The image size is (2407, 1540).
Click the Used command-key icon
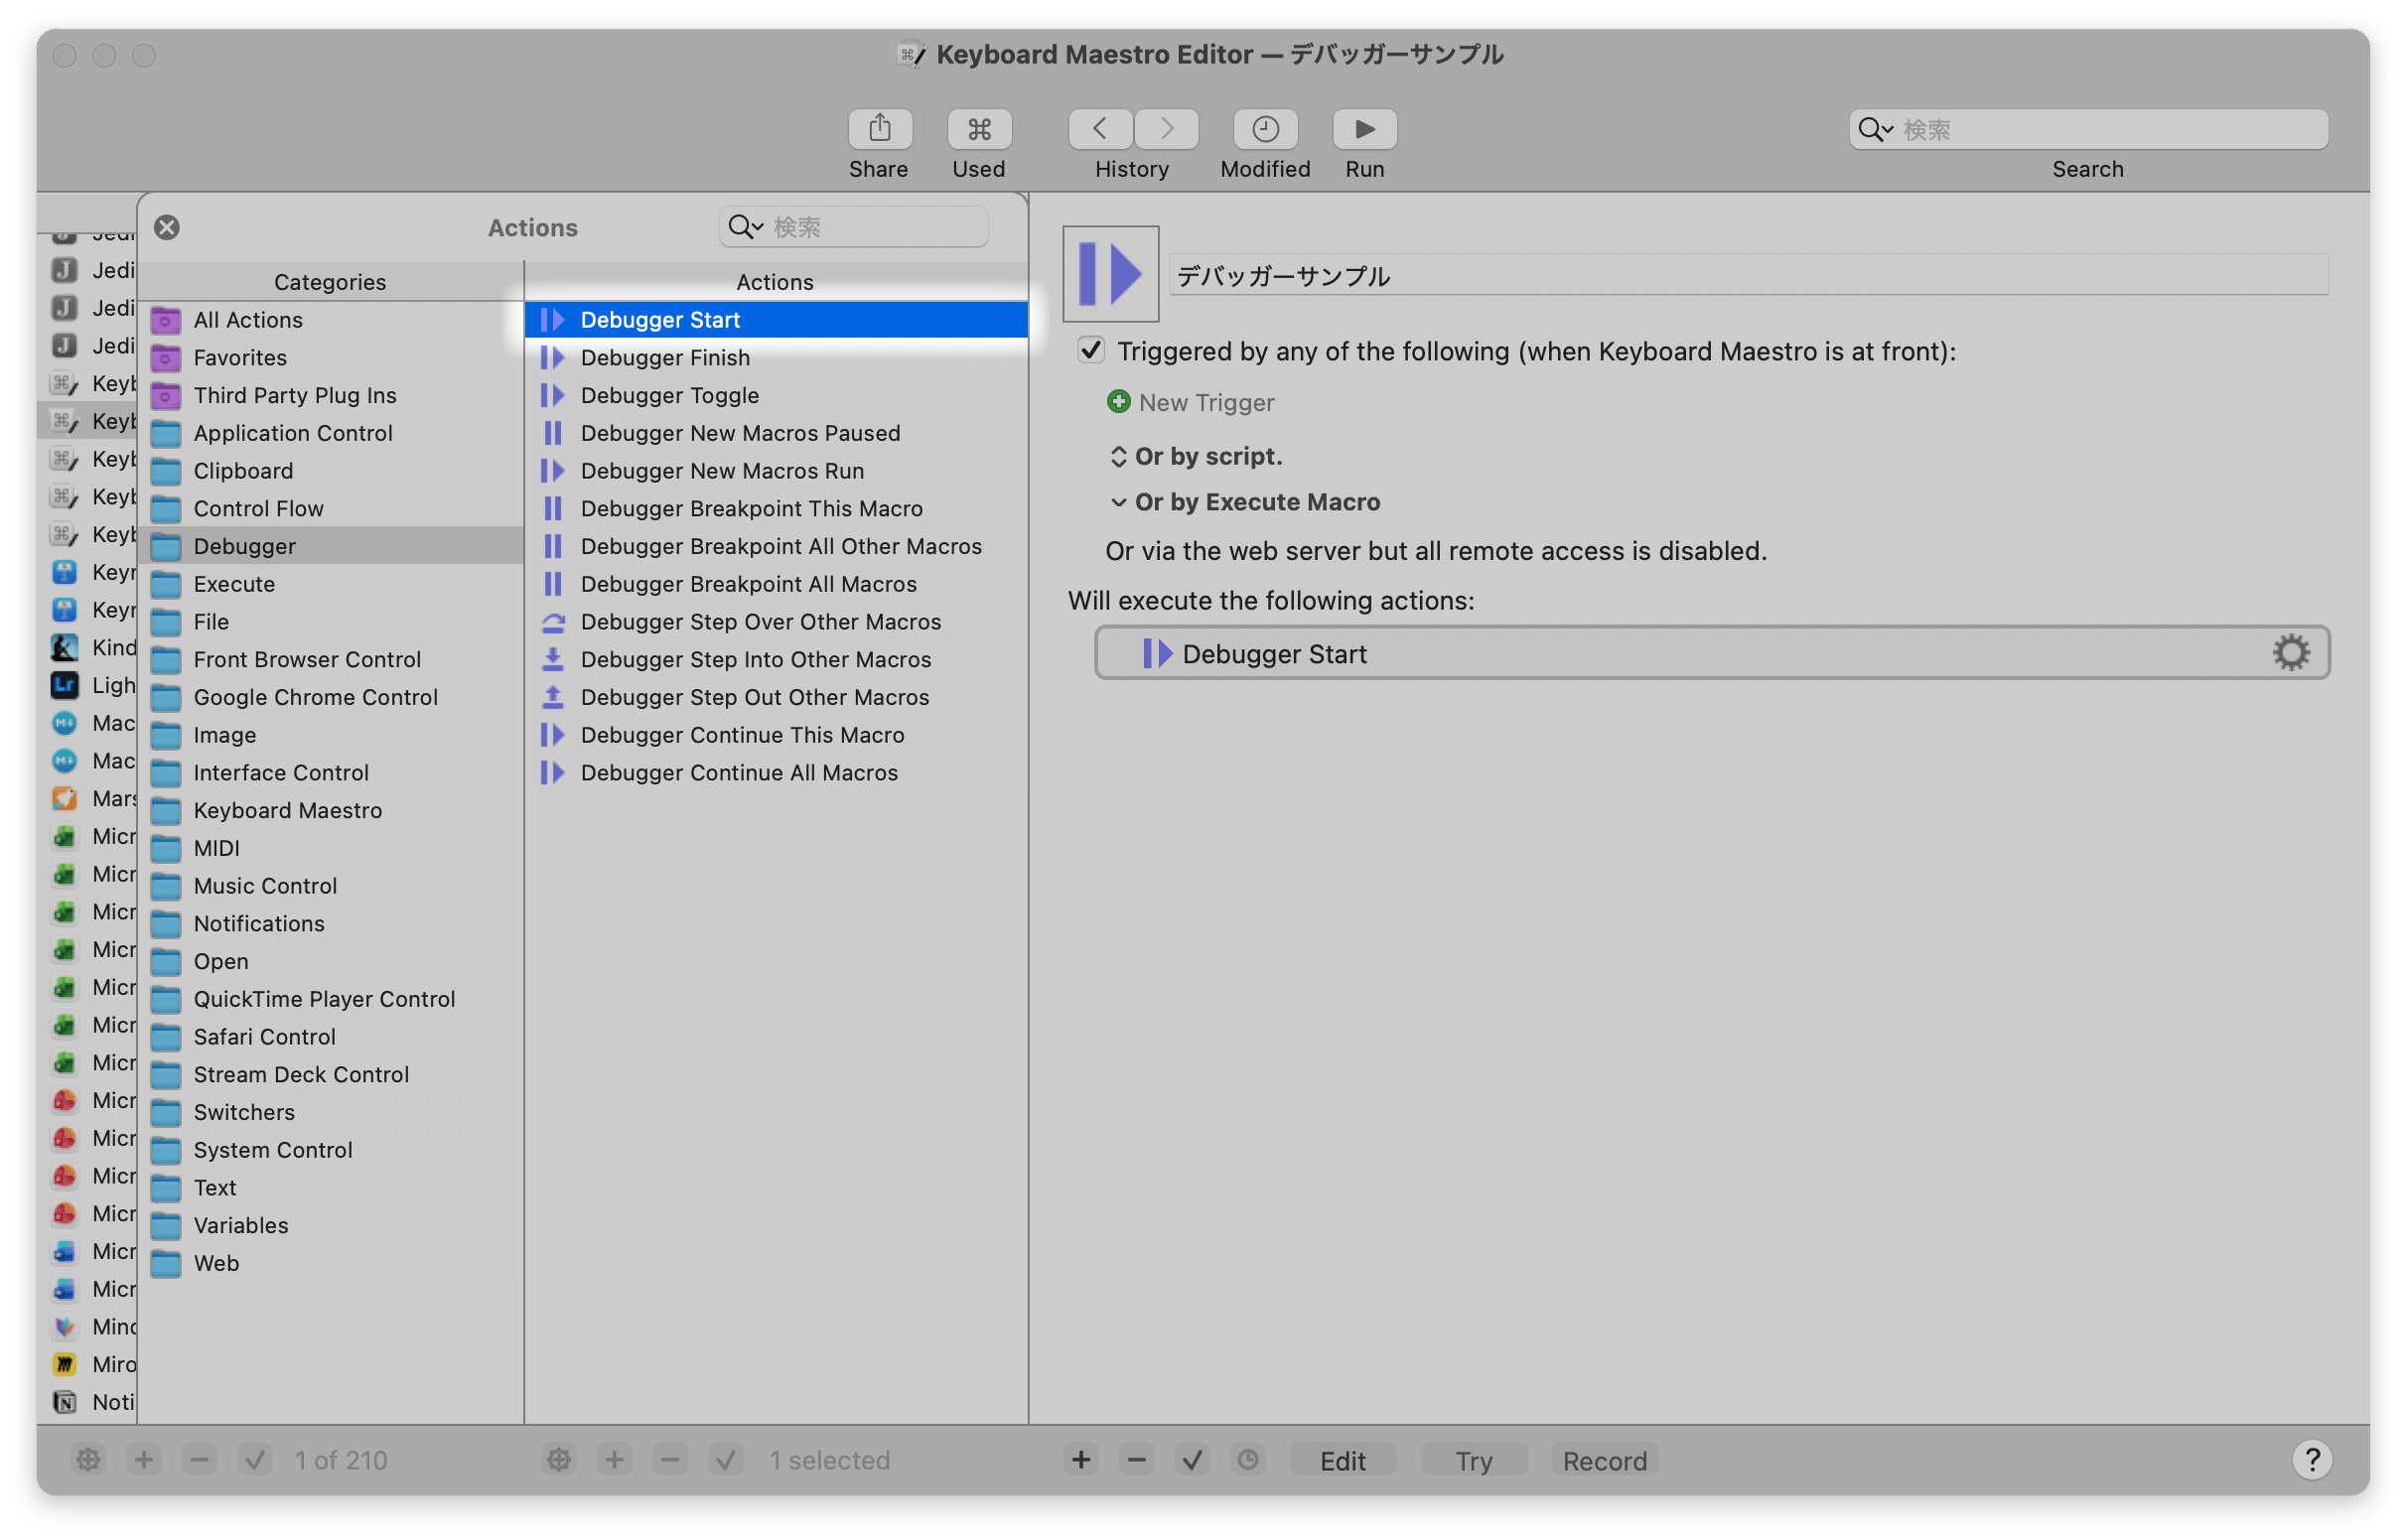(x=978, y=129)
